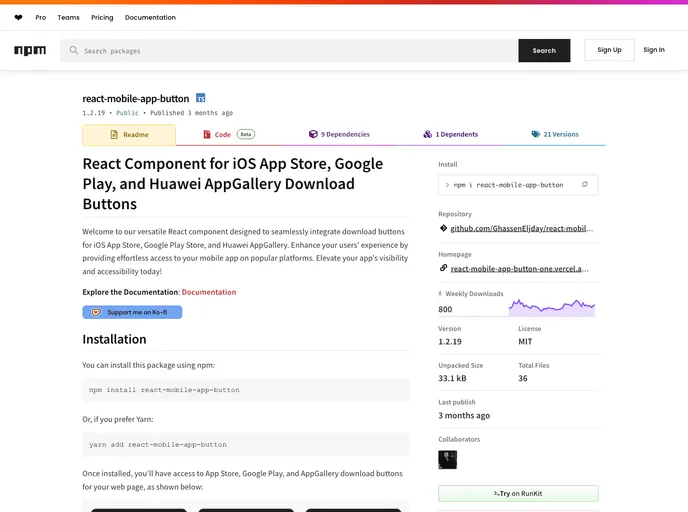Focus the Search packages input field
Screen dimensions: 688x512
click(x=289, y=50)
